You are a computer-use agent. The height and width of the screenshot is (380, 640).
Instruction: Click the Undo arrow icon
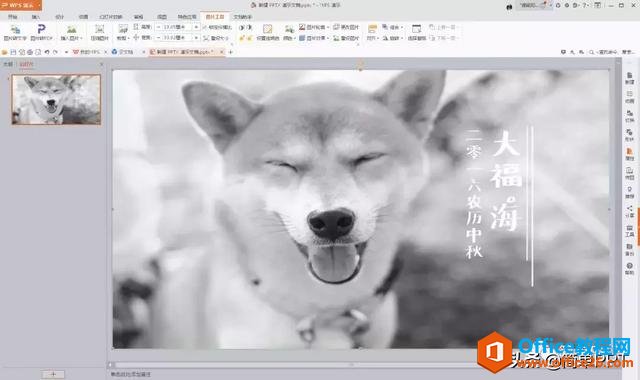[47, 52]
